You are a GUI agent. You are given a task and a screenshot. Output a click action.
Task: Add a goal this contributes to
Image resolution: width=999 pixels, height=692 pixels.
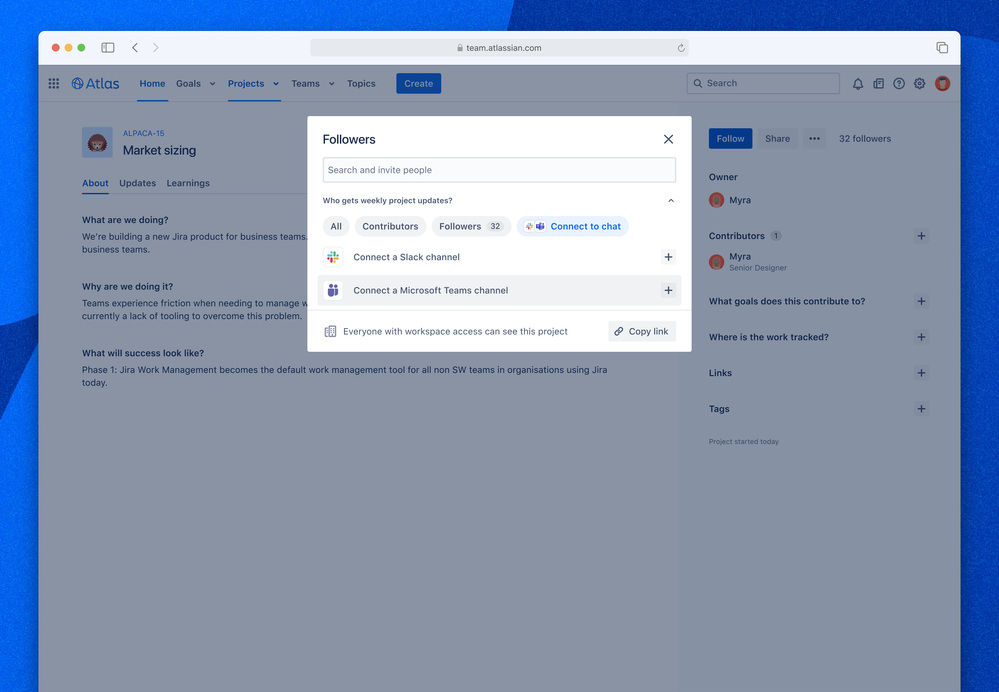921,301
